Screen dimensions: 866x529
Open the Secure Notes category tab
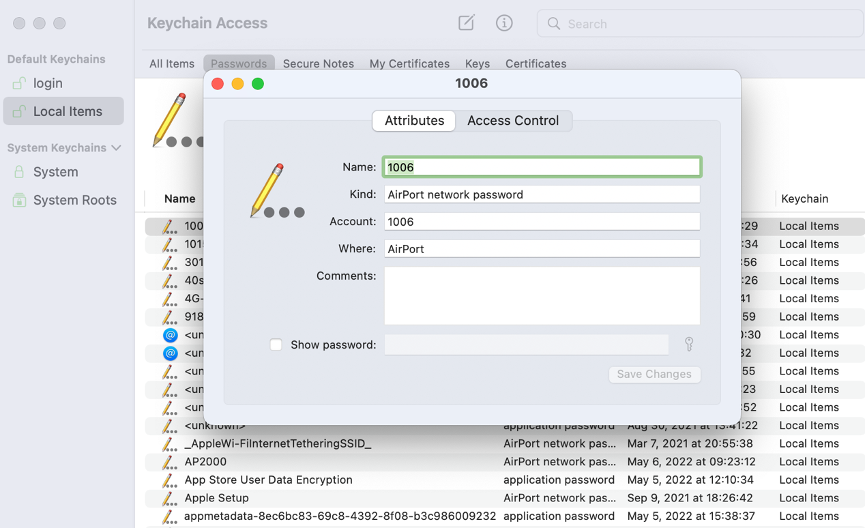pos(318,63)
